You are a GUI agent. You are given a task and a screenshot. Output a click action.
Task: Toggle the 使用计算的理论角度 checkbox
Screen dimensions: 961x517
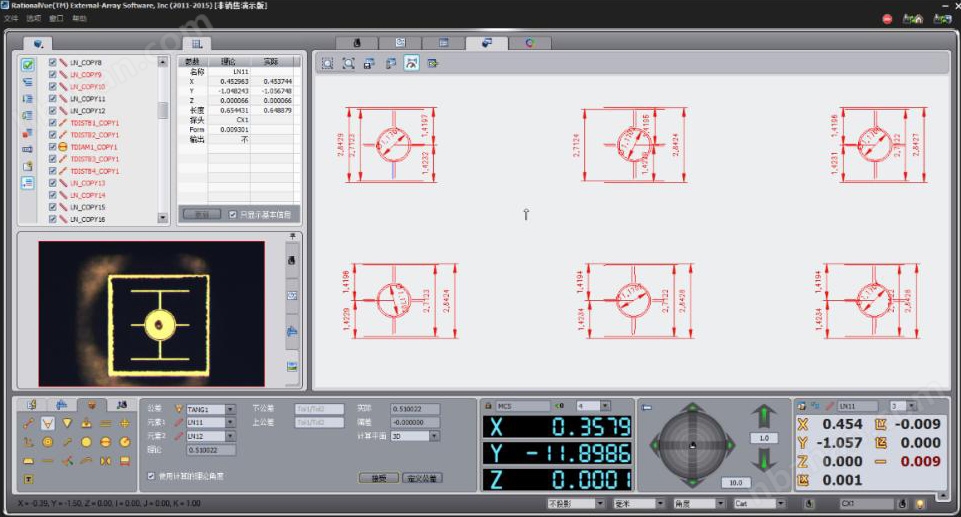point(151,475)
